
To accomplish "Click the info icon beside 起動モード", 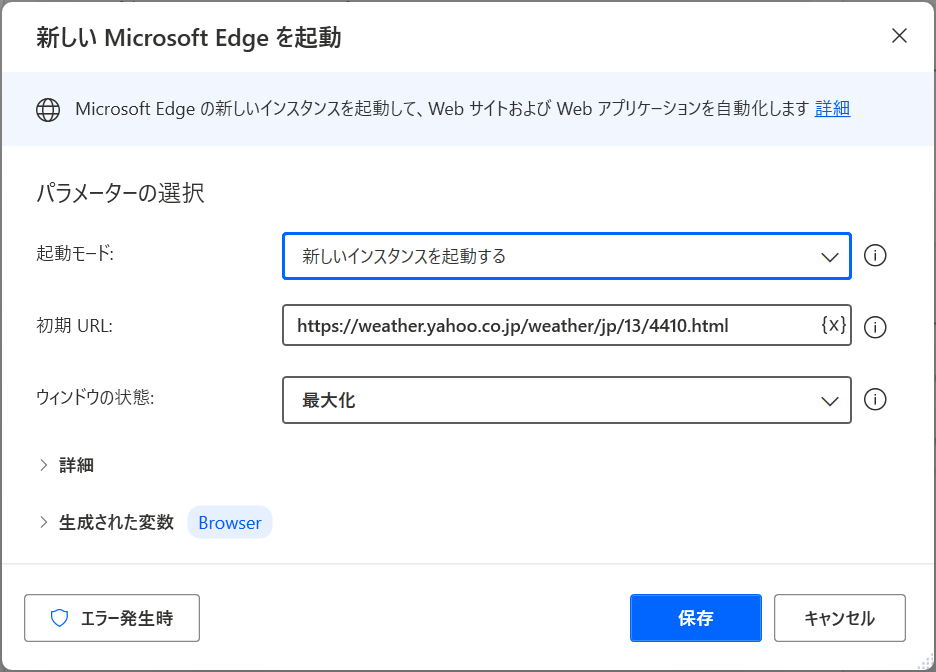I will 875,256.
